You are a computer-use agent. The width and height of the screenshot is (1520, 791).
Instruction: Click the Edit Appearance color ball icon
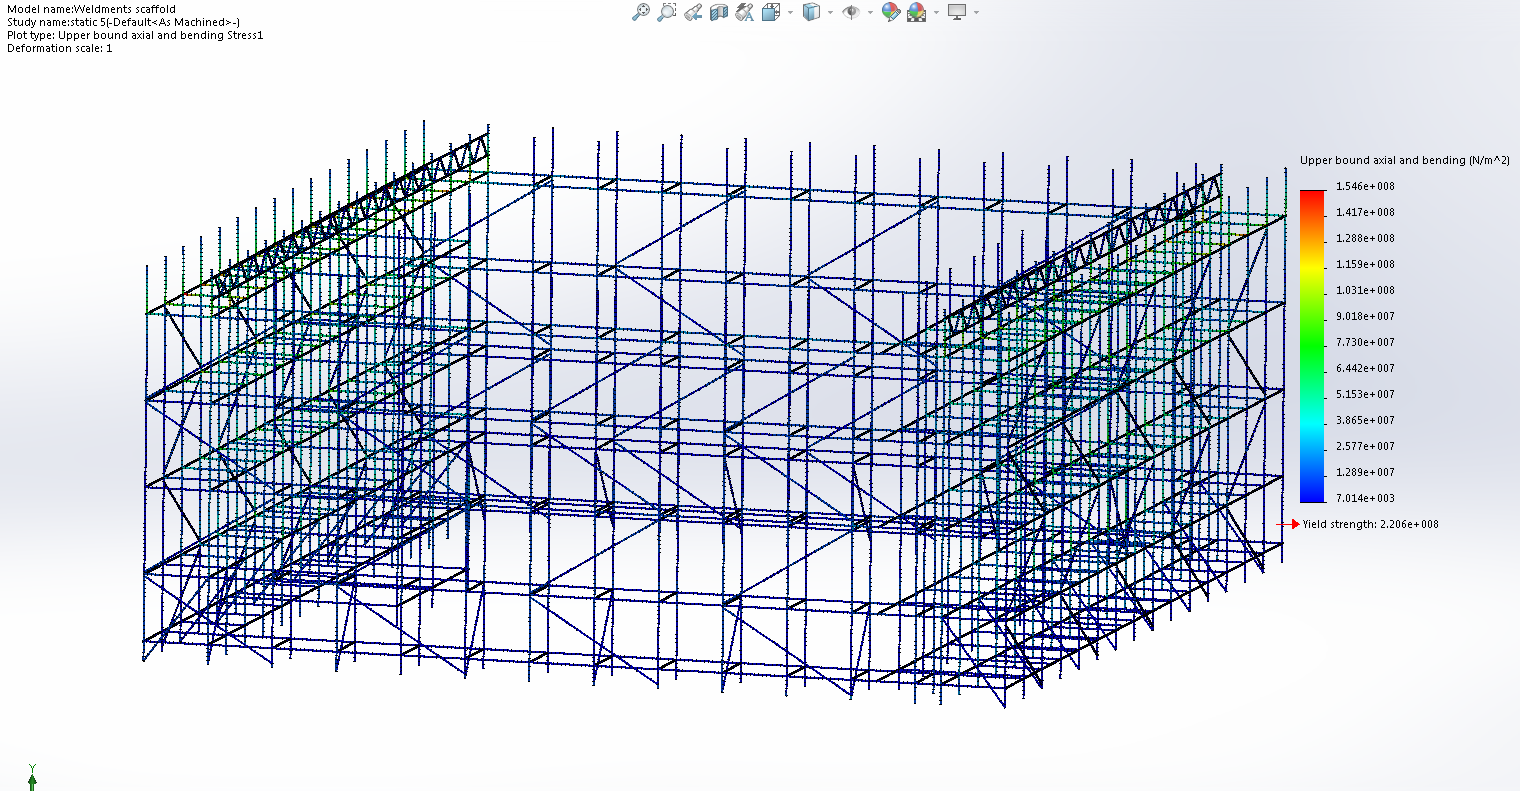pos(890,12)
